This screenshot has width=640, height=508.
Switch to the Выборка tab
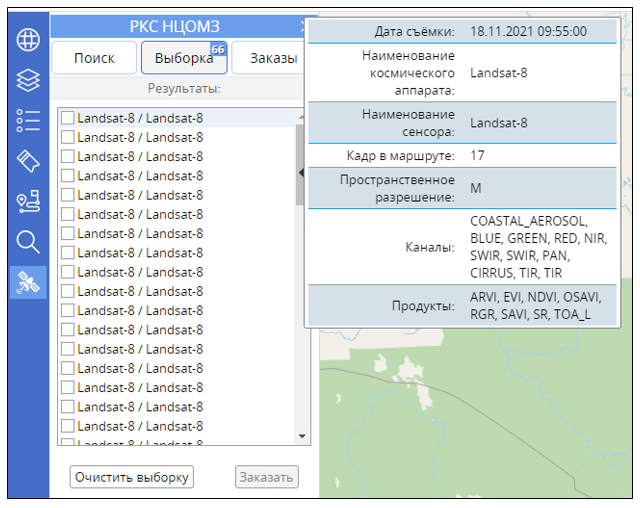click(x=184, y=58)
